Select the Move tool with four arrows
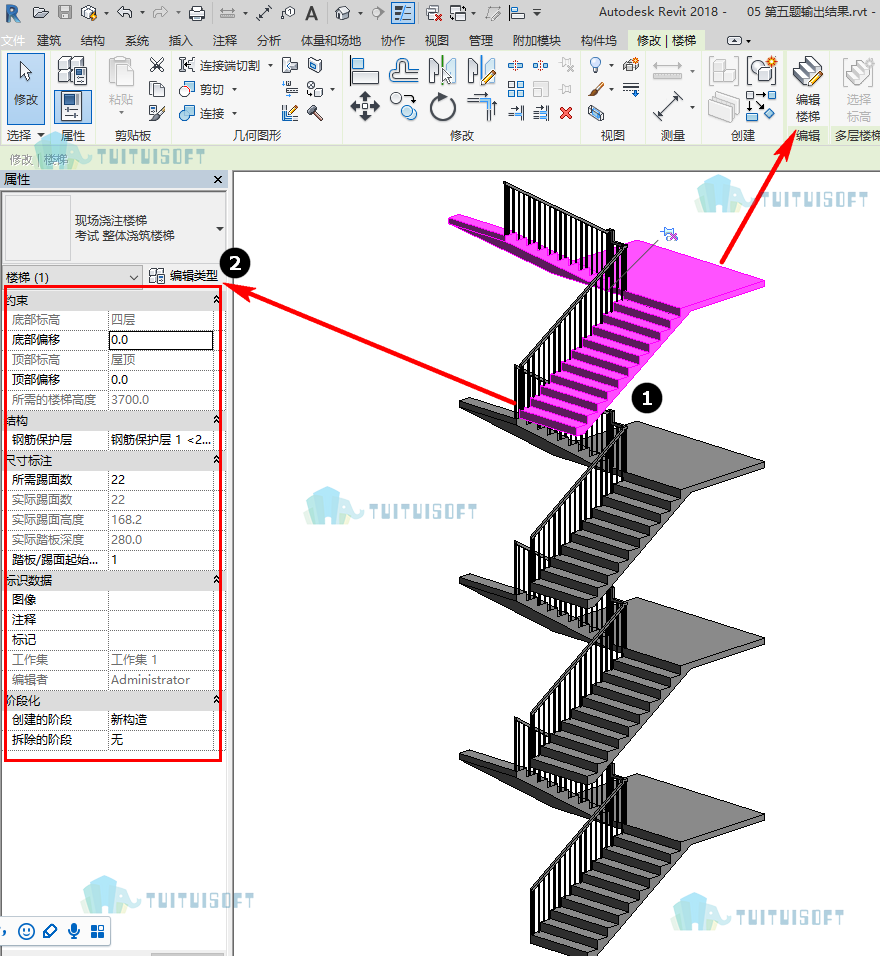The width and height of the screenshot is (880, 956). point(365,106)
